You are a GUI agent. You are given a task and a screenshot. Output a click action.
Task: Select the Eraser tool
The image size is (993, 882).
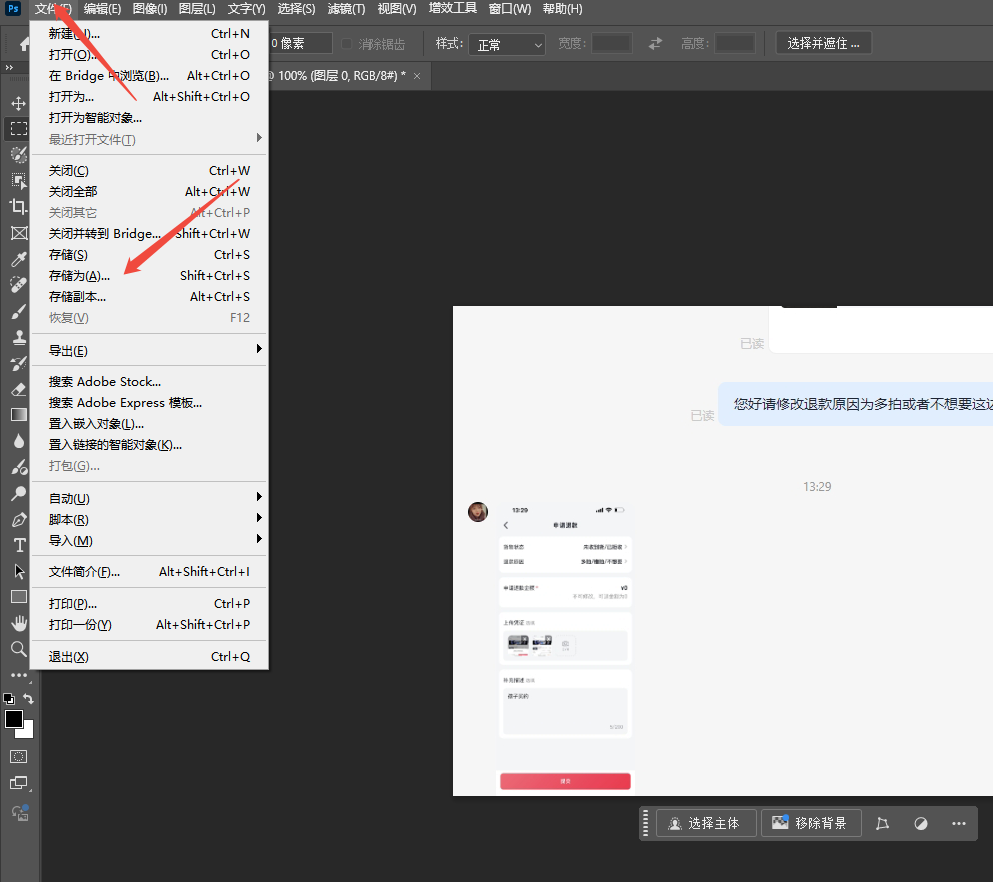tap(18, 389)
